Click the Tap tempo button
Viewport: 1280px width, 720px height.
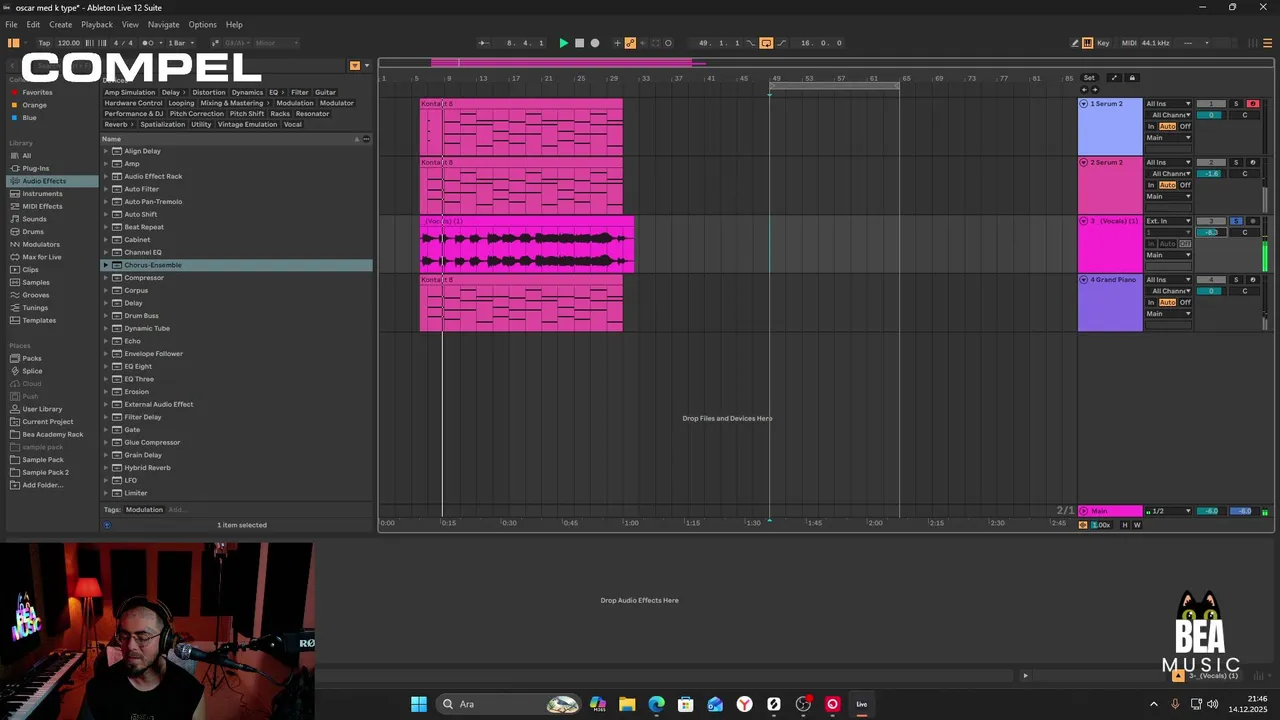click(x=44, y=43)
